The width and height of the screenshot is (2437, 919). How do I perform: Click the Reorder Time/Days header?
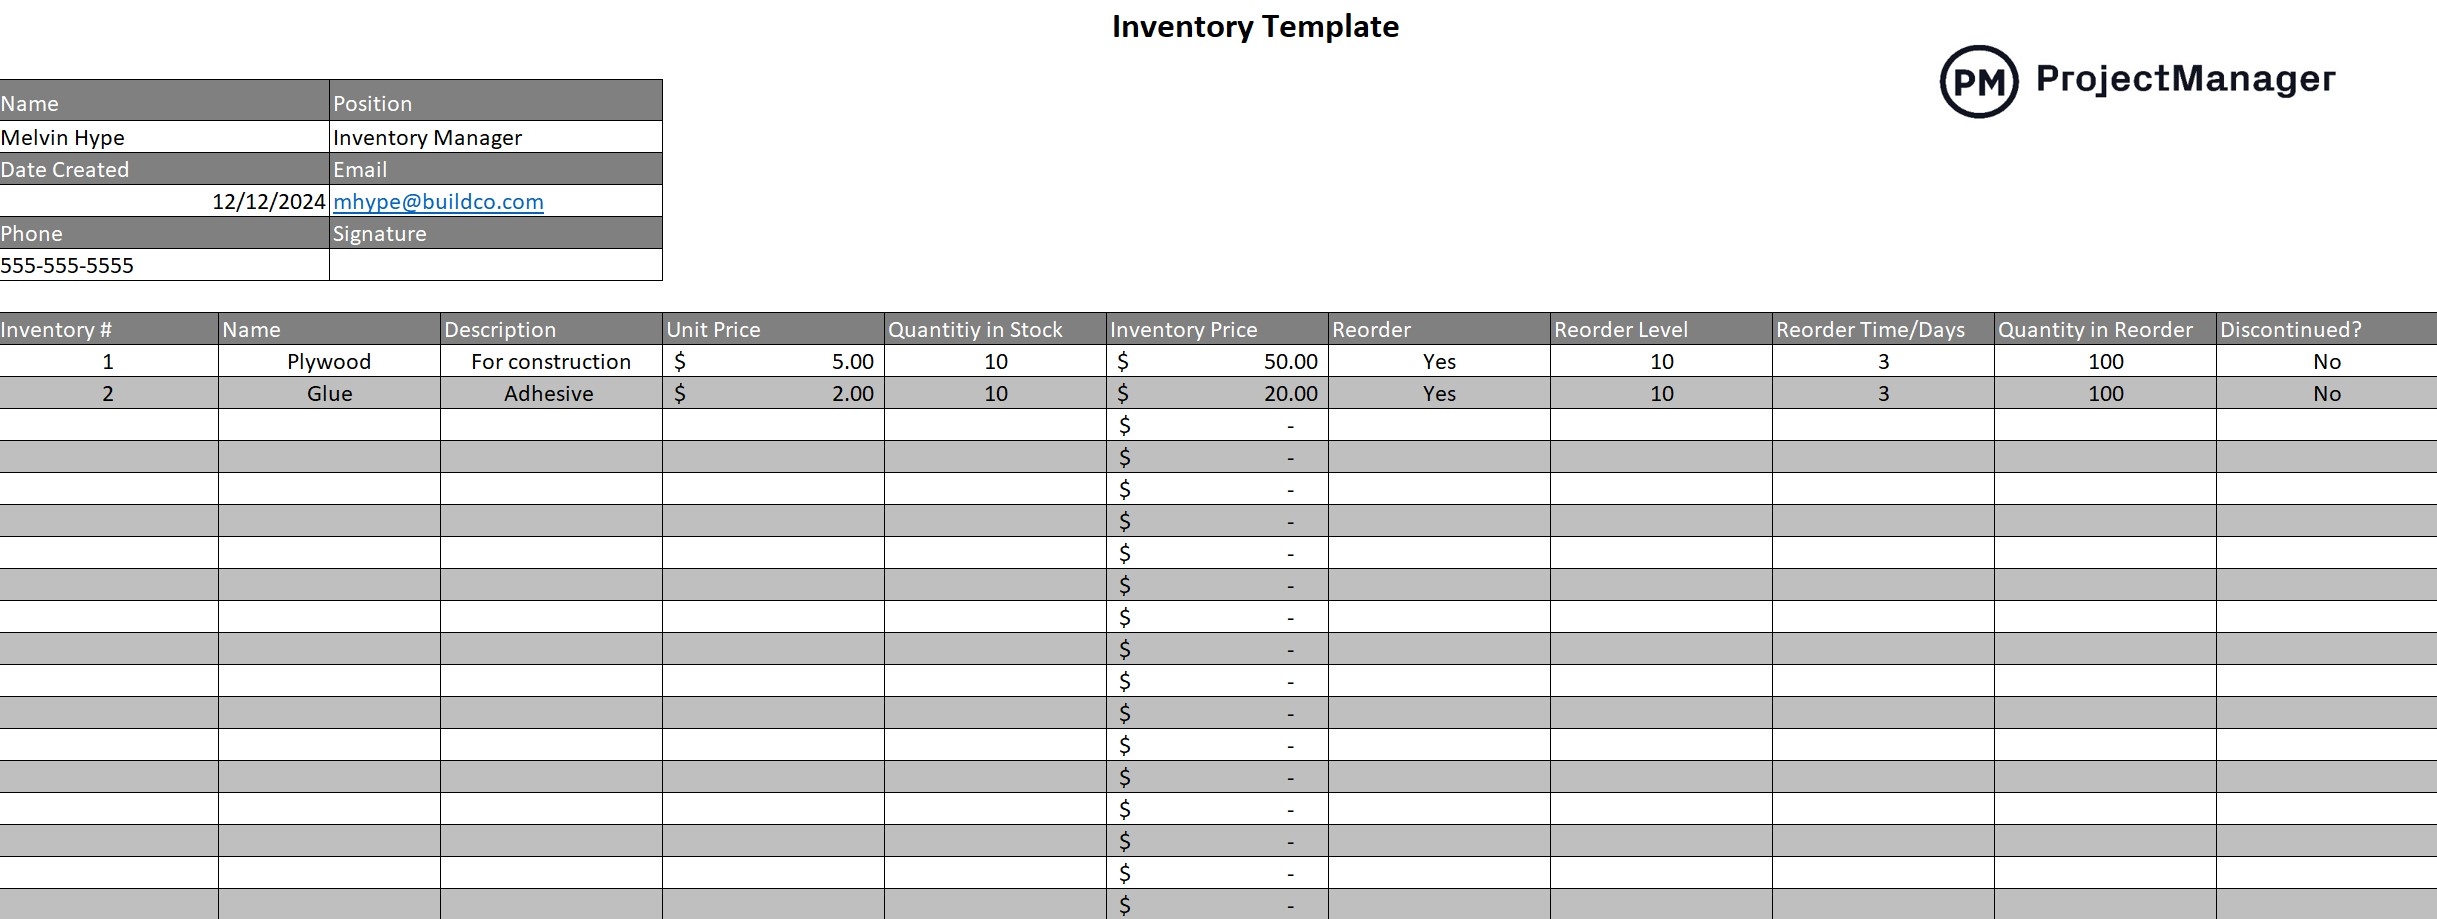click(x=1882, y=329)
